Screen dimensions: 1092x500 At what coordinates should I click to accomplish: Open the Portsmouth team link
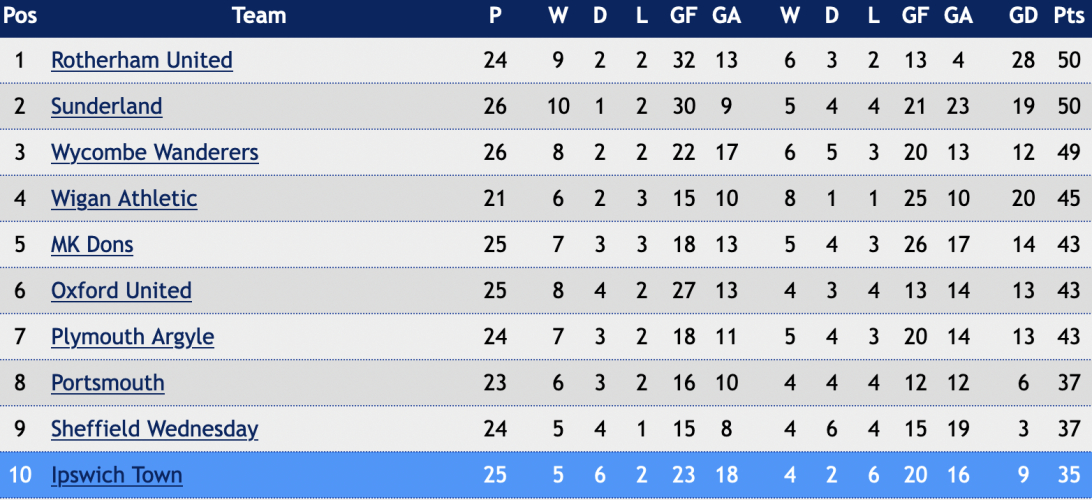108,383
